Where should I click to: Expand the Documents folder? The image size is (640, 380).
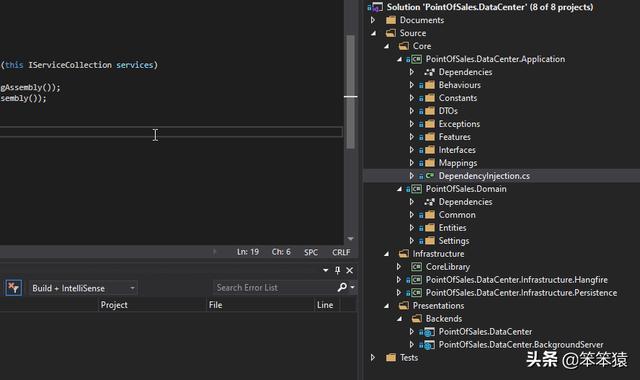coord(373,20)
